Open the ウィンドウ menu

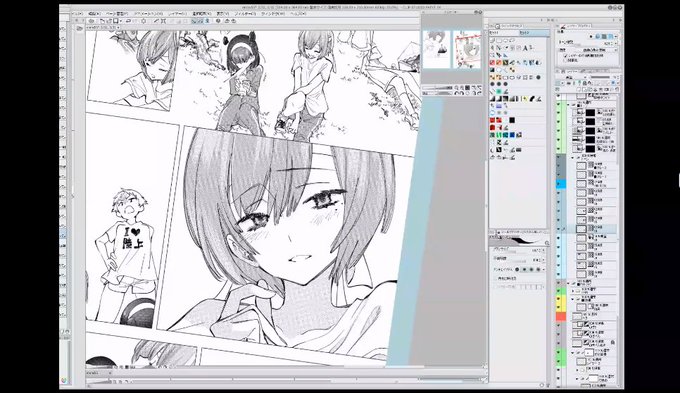tap(273, 13)
